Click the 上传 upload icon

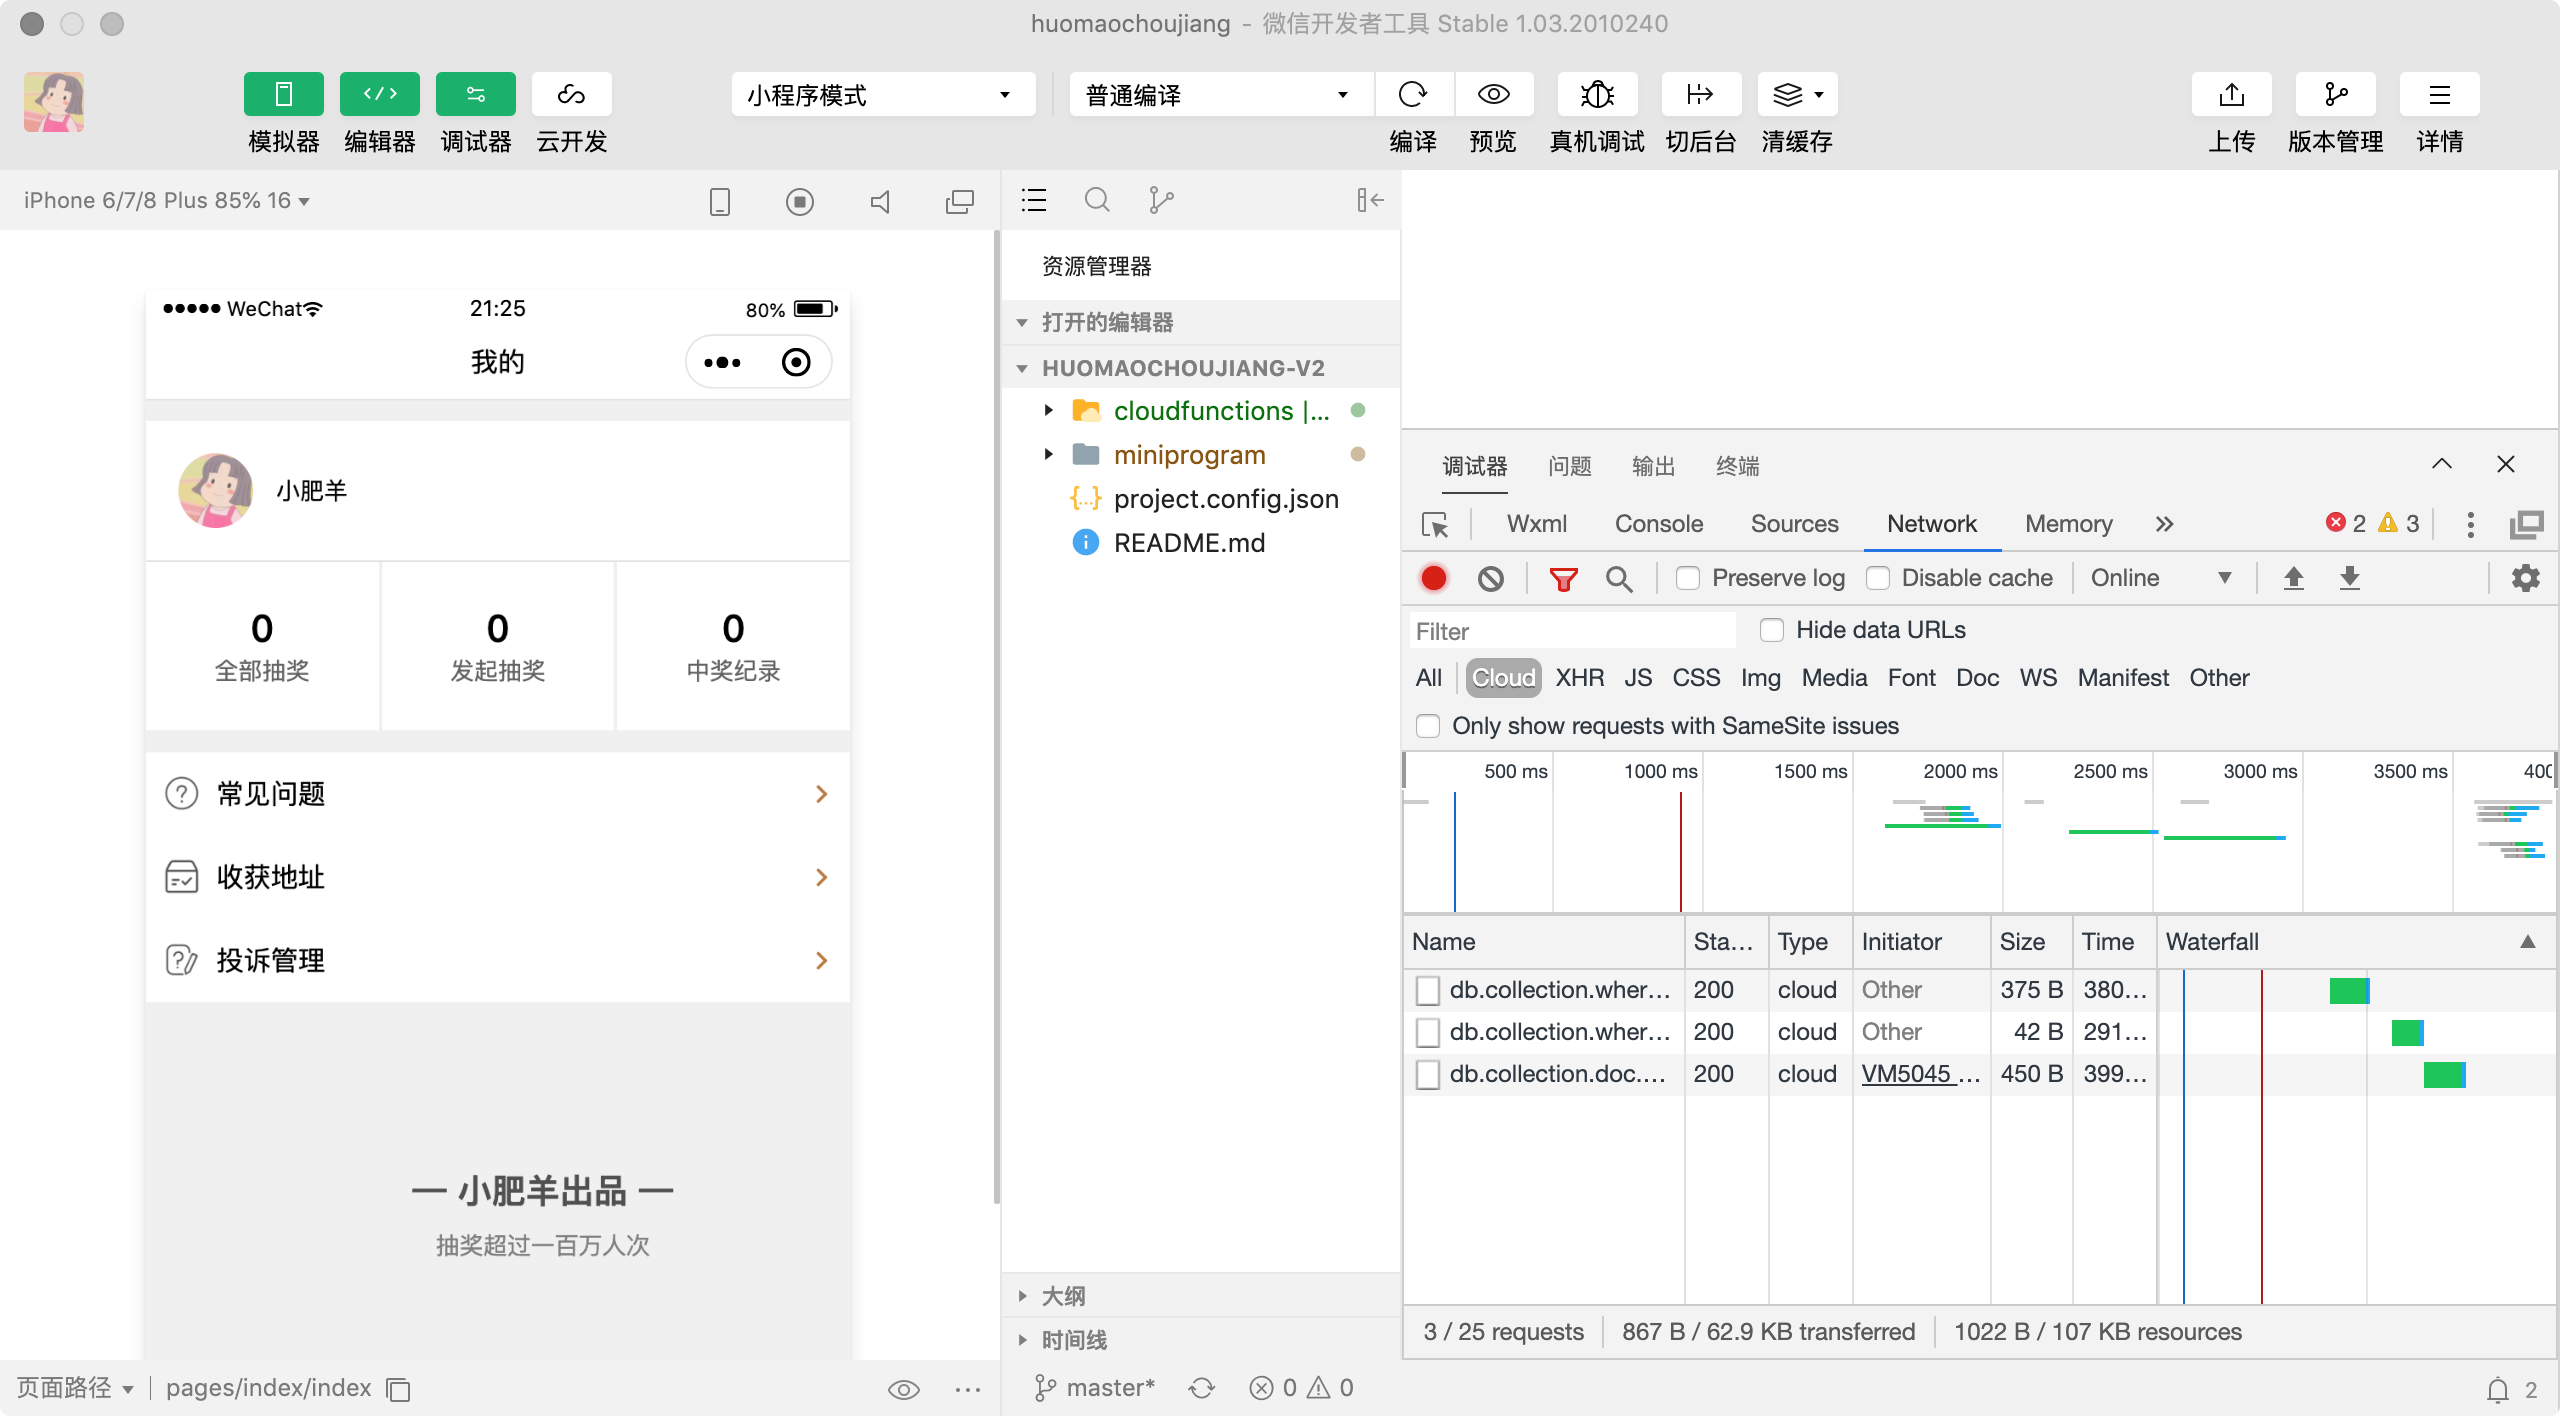pos(2231,95)
